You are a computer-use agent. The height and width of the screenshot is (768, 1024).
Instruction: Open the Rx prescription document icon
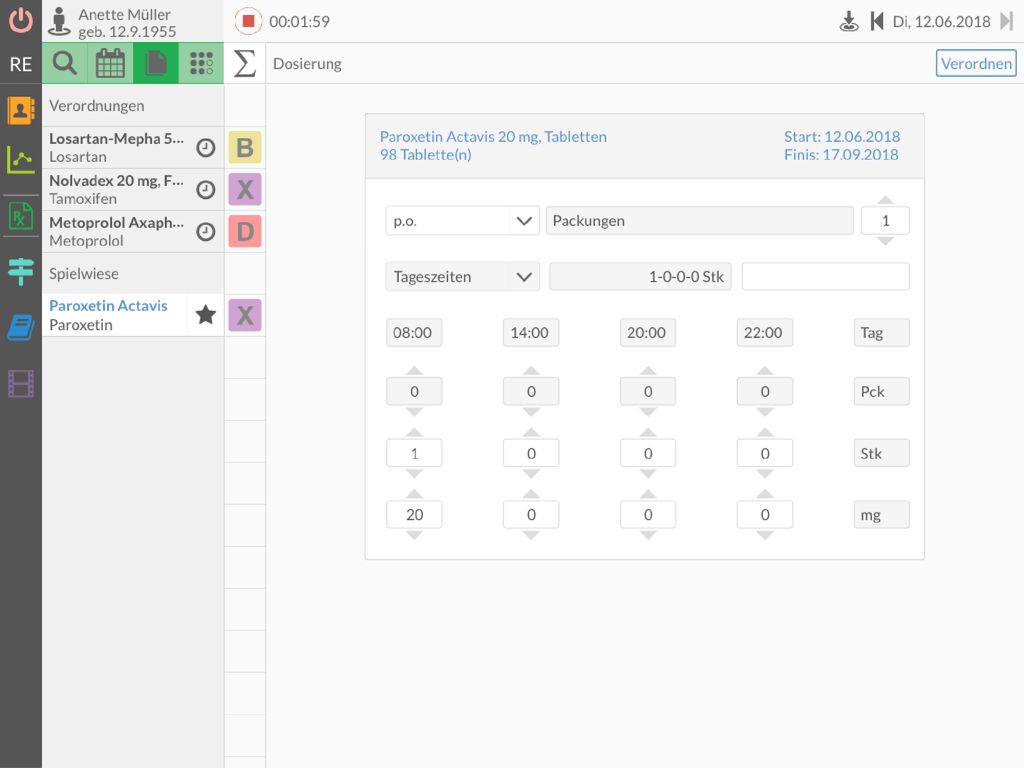(x=21, y=217)
